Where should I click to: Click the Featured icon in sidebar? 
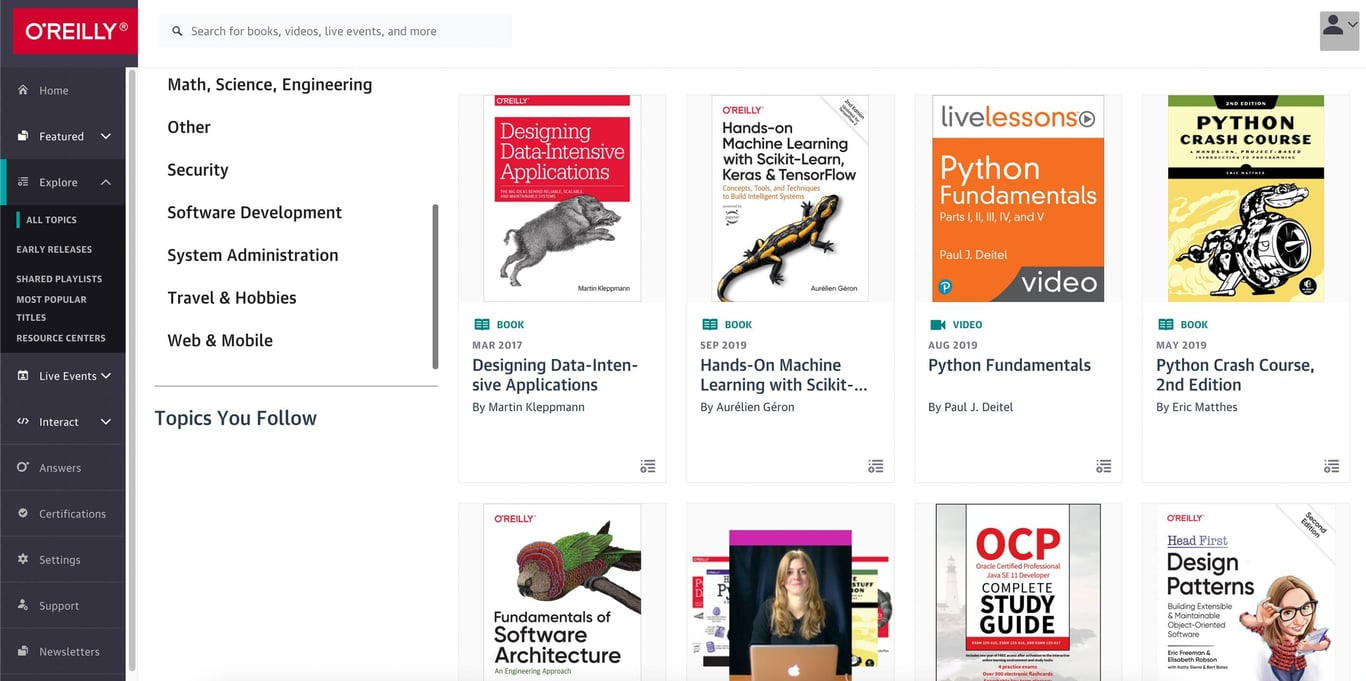pyautogui.click(x=23, y=136)
